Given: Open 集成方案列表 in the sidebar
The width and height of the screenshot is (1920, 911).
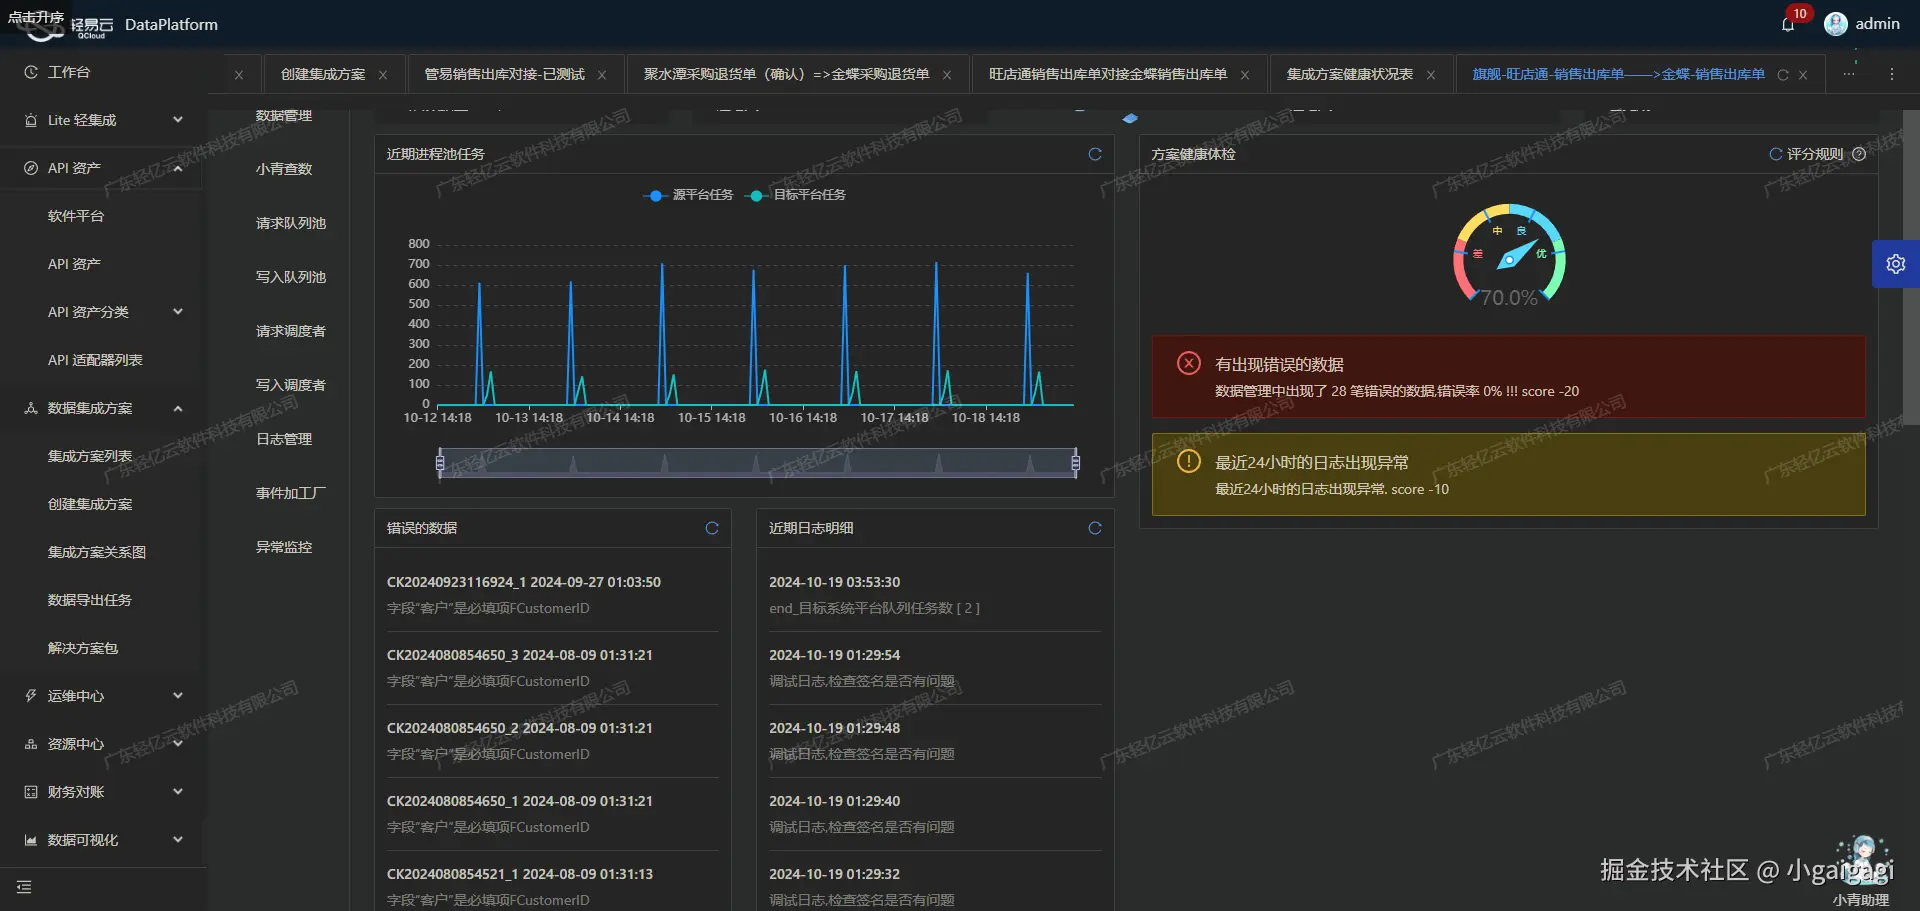Looking at the screenshot, I should click(x=90, y=456).
